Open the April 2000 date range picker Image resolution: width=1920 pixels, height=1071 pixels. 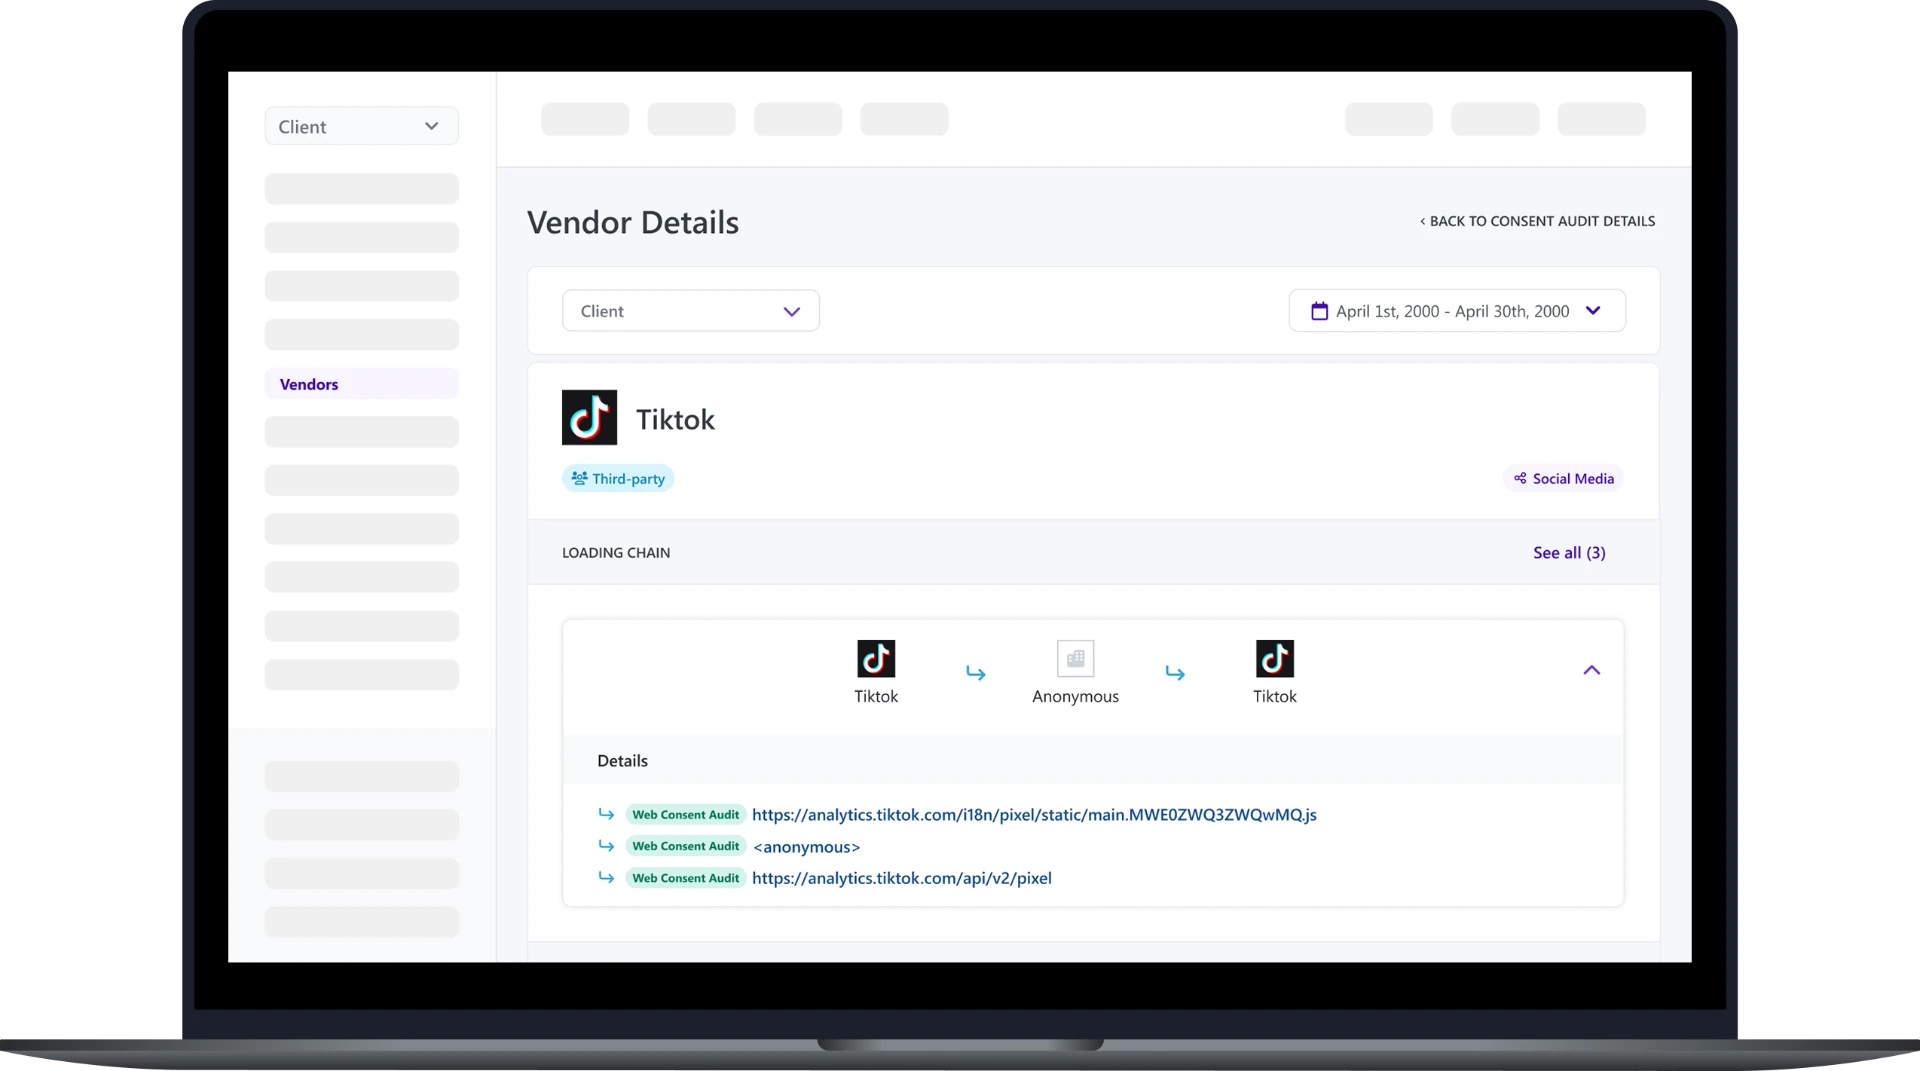click(1457, 311)
